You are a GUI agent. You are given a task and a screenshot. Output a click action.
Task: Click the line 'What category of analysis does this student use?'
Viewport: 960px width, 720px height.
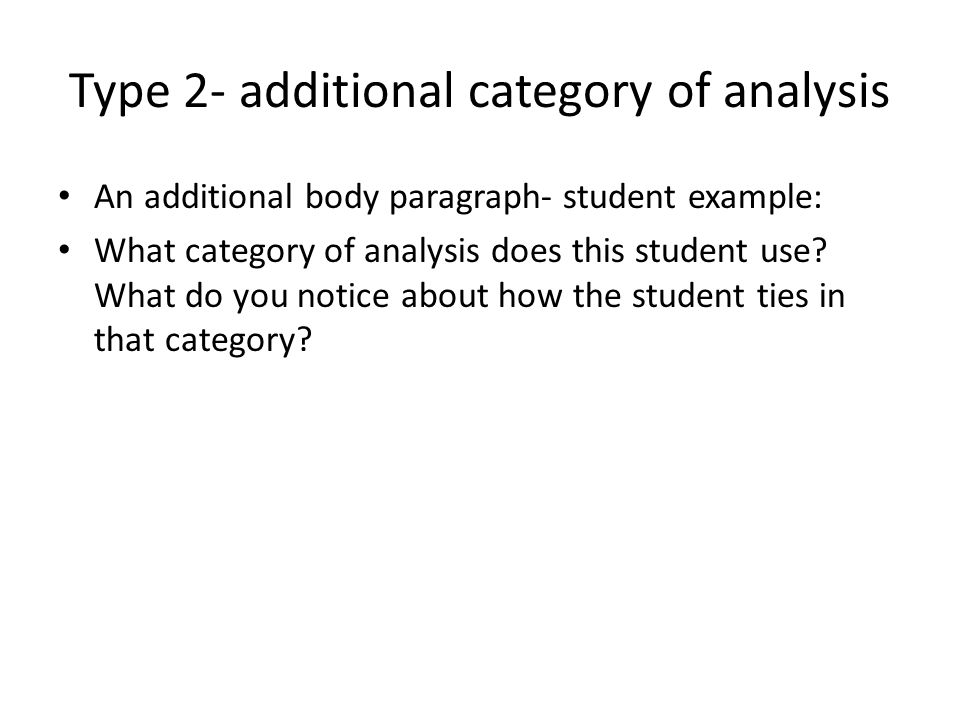coord(460,251)
